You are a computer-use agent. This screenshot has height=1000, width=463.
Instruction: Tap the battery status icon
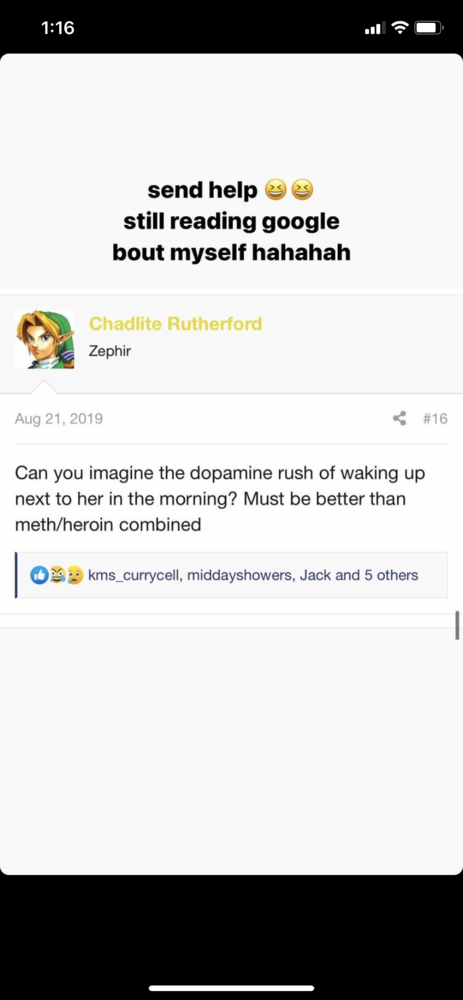pyautogui.click(x=429, y=28)
